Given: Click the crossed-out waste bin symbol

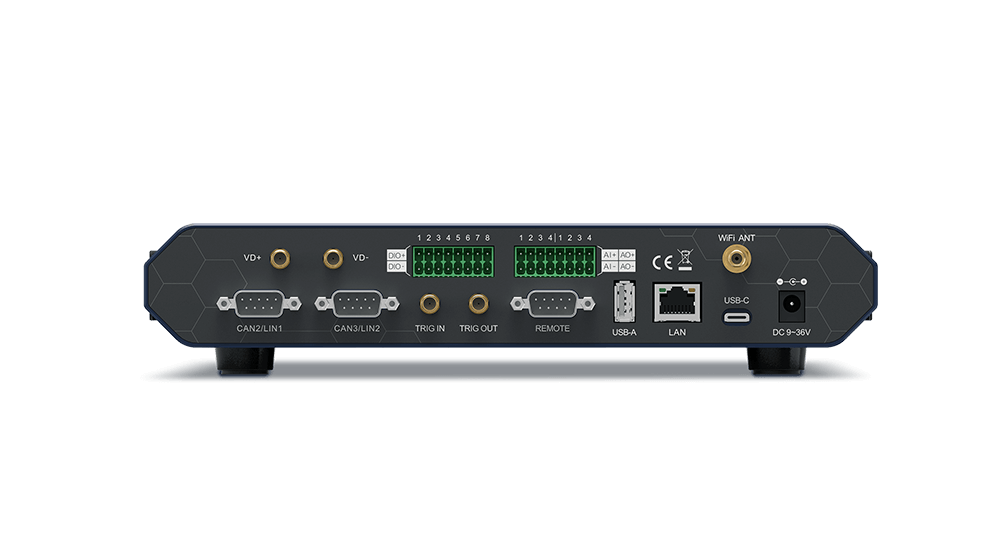Looking at the screenshot, I should (685, 262).
